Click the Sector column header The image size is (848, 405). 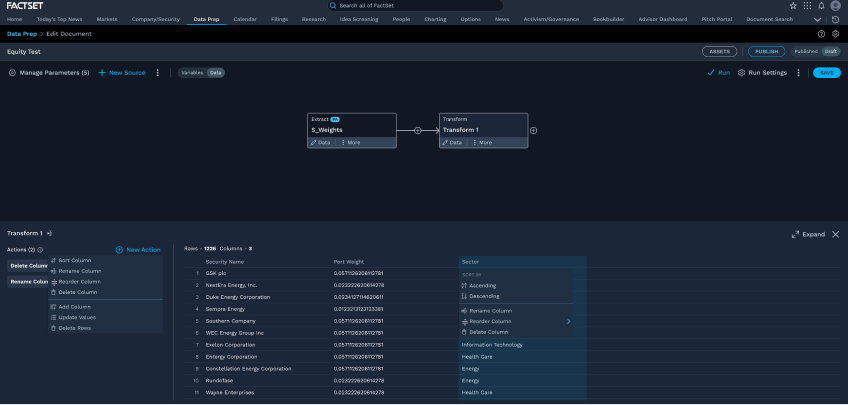pos(469,262)
